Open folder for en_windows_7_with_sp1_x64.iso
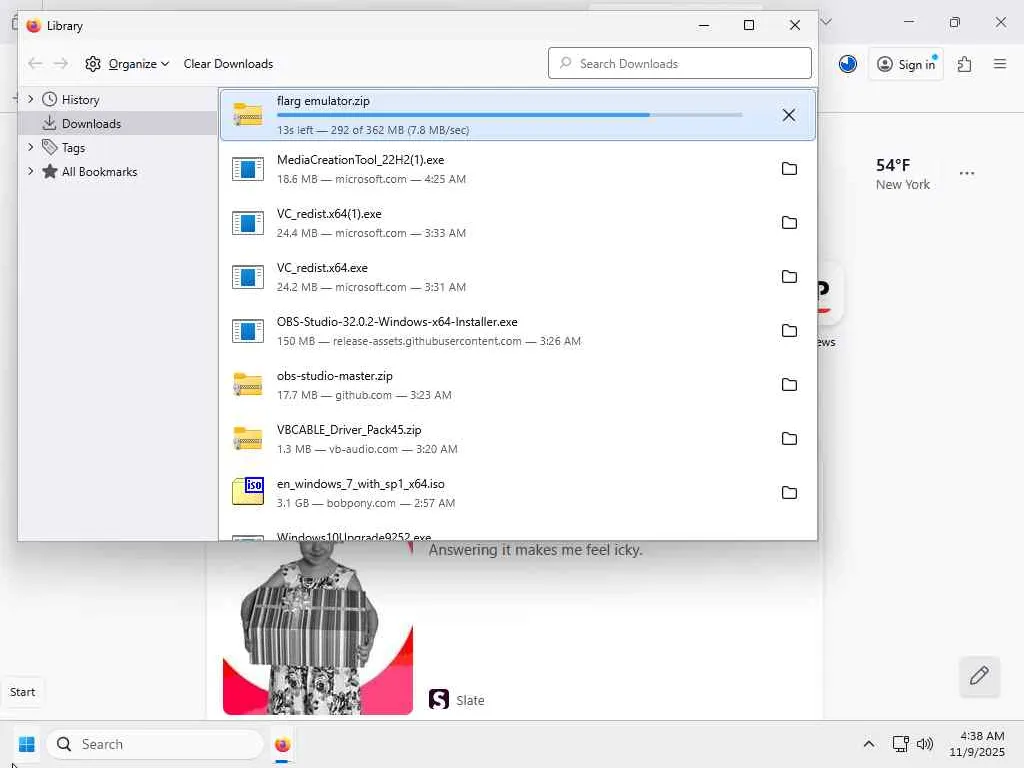1024x768 pixels. click(789, 492)
